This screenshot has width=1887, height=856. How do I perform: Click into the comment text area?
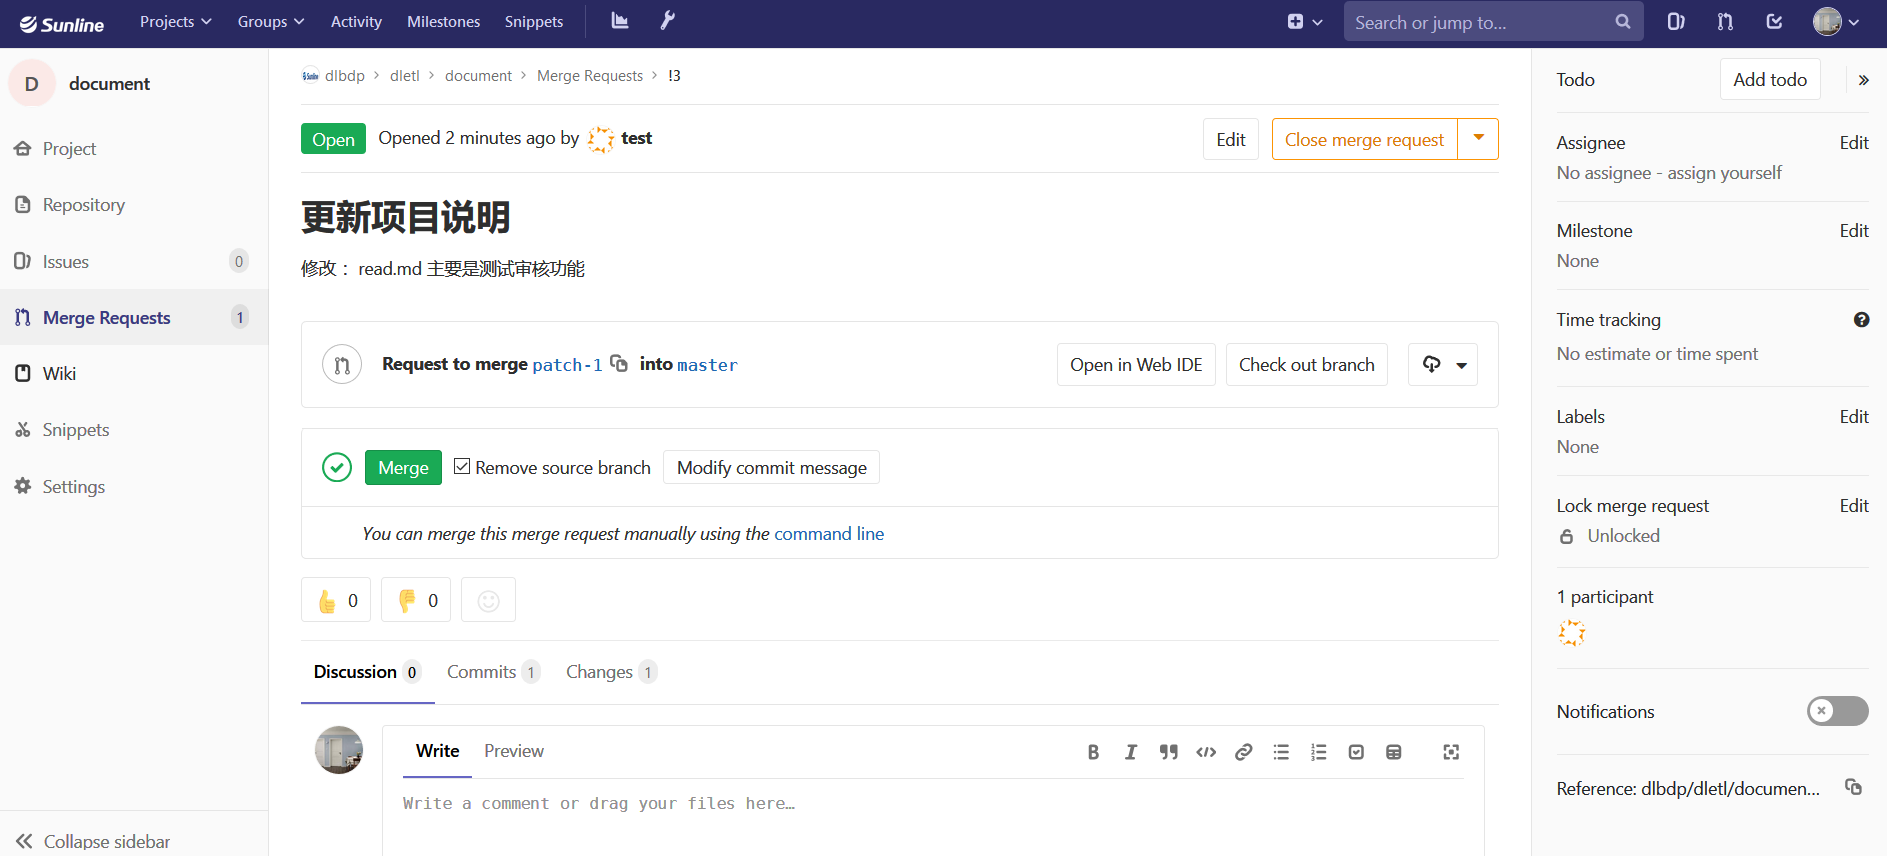(933, 816)
